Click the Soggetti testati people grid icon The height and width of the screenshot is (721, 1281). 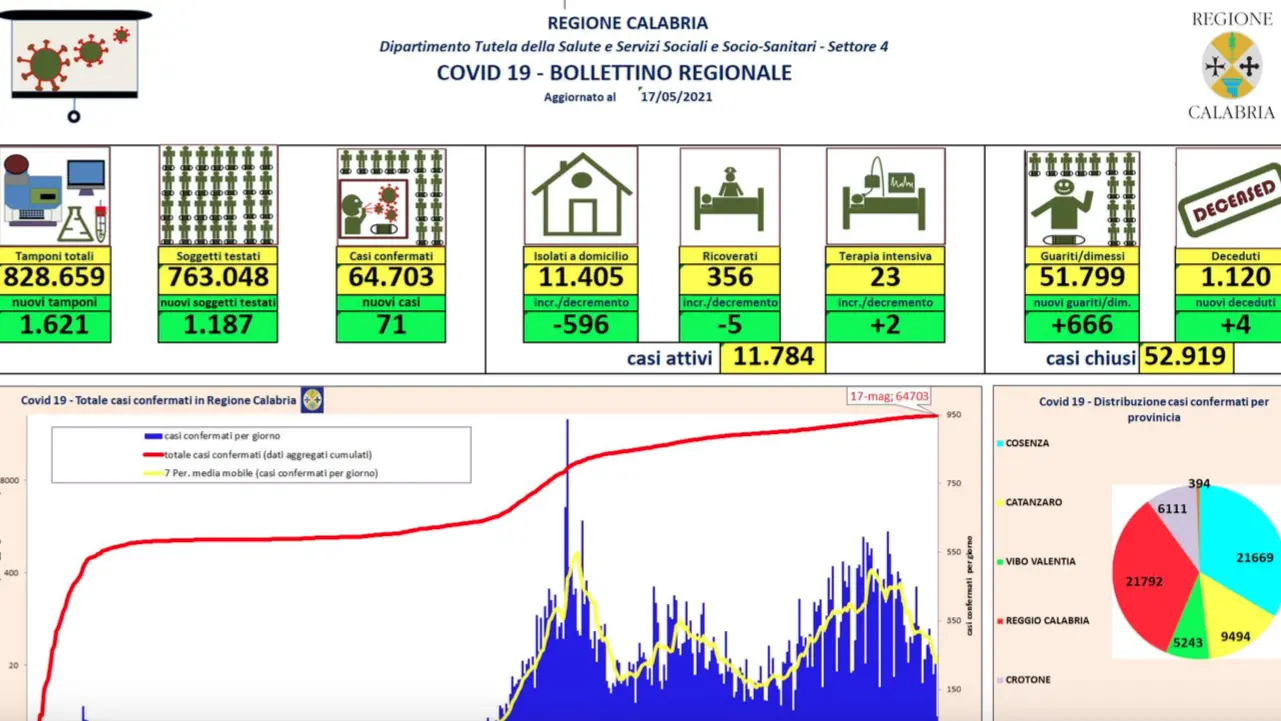(x=217, y=196)
